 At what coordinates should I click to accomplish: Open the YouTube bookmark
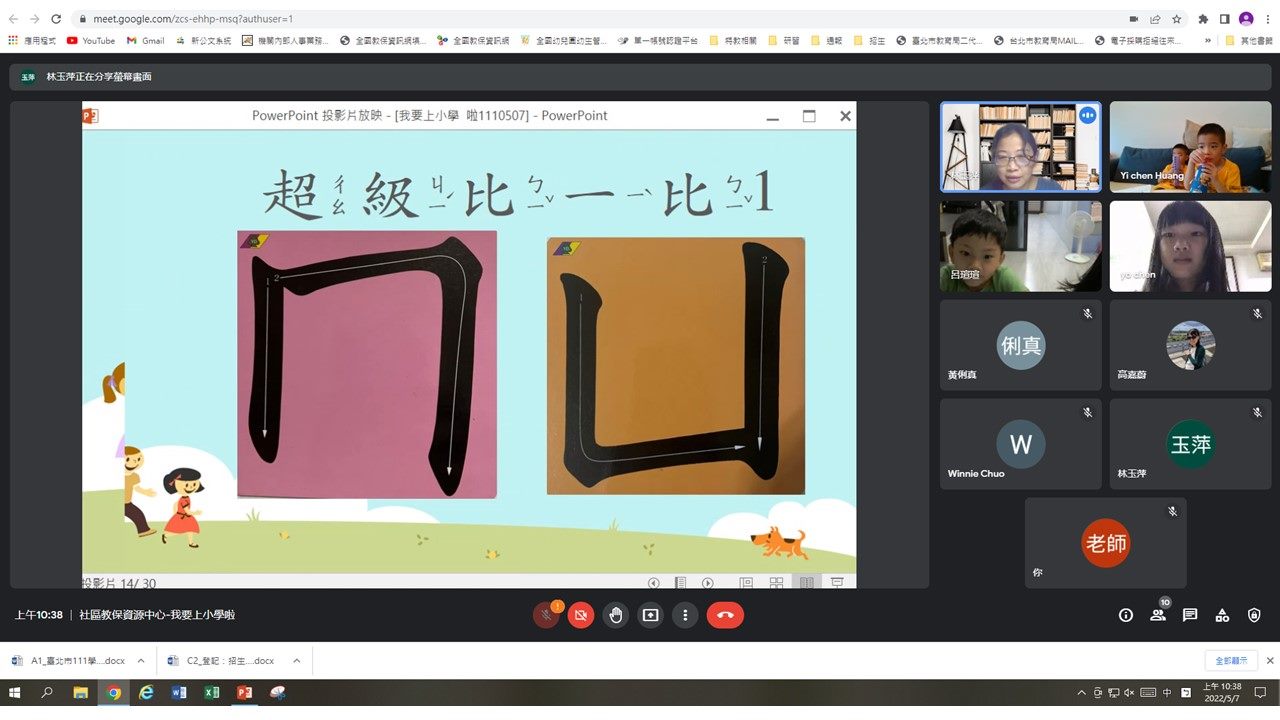pos(90,41)
